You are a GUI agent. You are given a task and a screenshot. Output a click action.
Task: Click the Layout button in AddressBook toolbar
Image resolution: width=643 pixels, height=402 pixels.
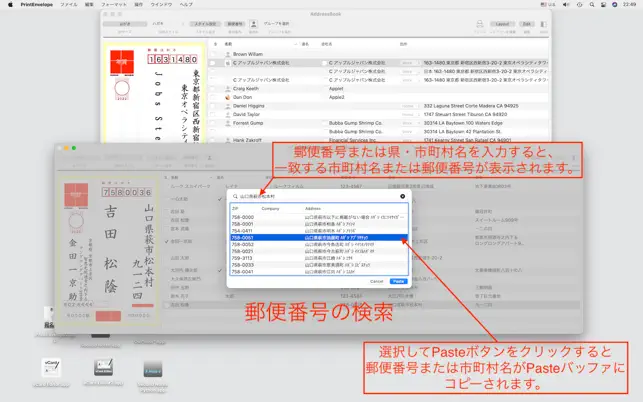(502, 24)
